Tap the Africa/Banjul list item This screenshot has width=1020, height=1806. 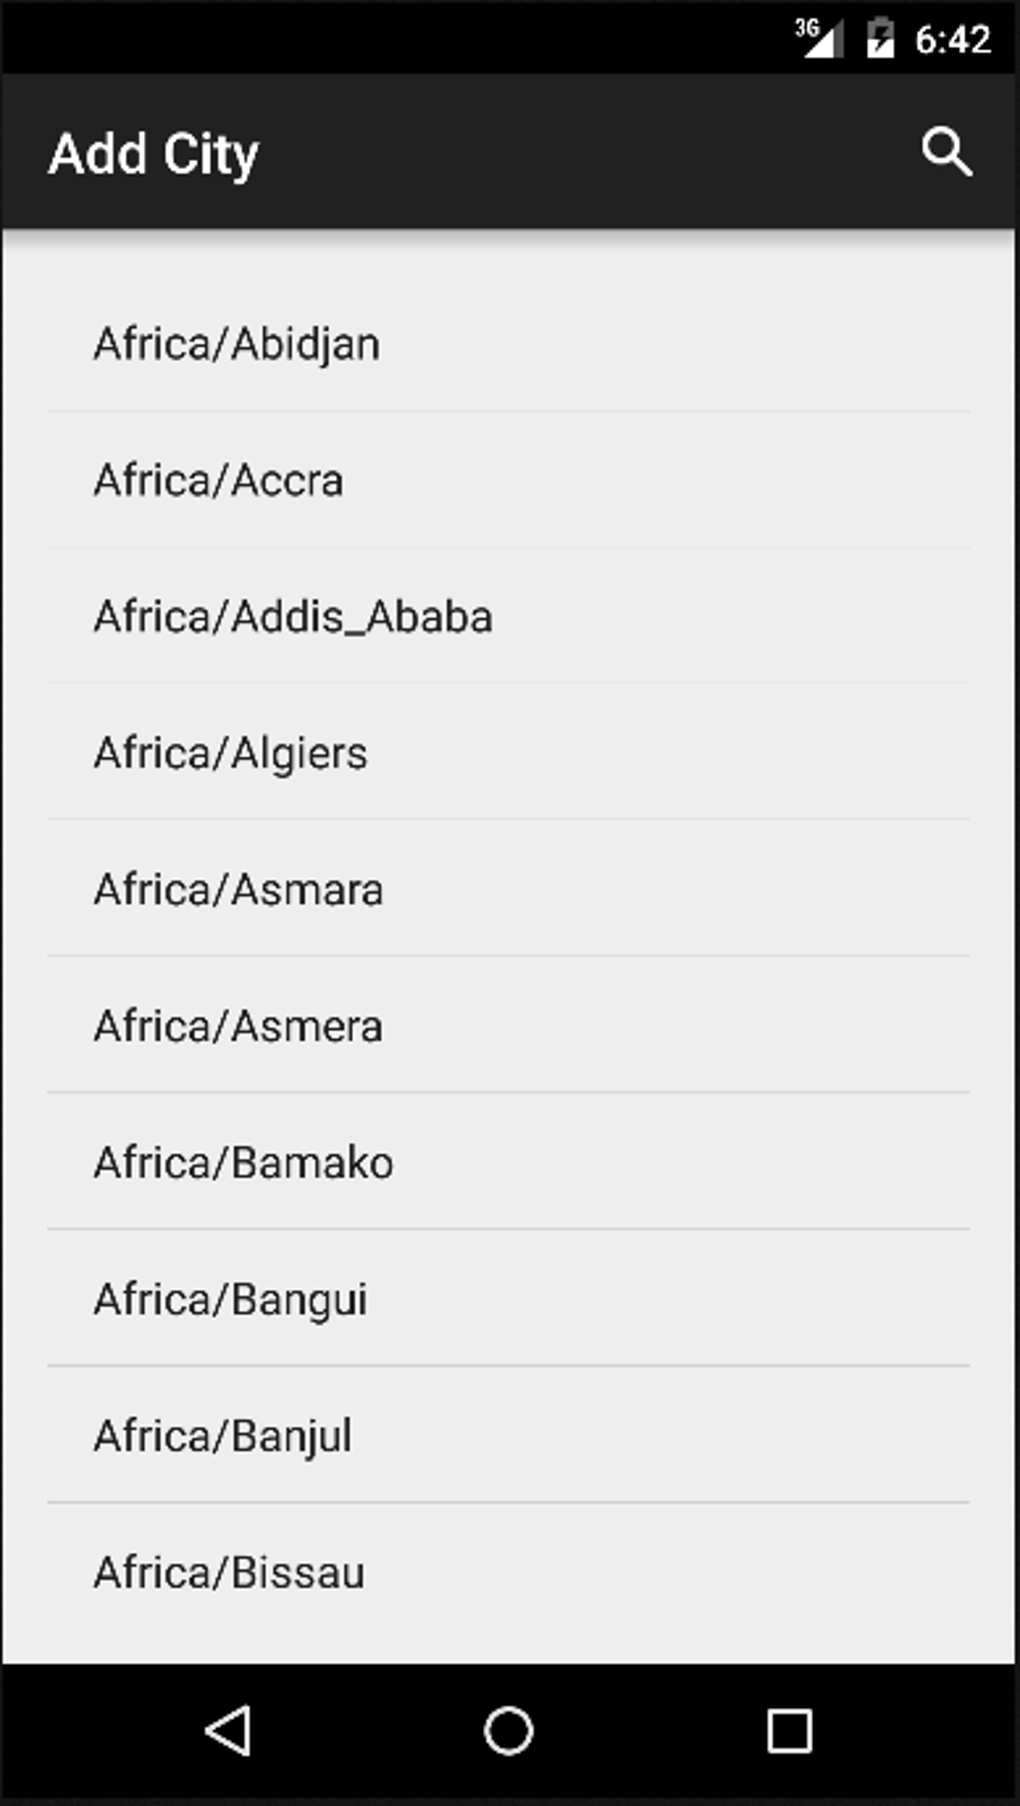click(x=223, y=1436)
